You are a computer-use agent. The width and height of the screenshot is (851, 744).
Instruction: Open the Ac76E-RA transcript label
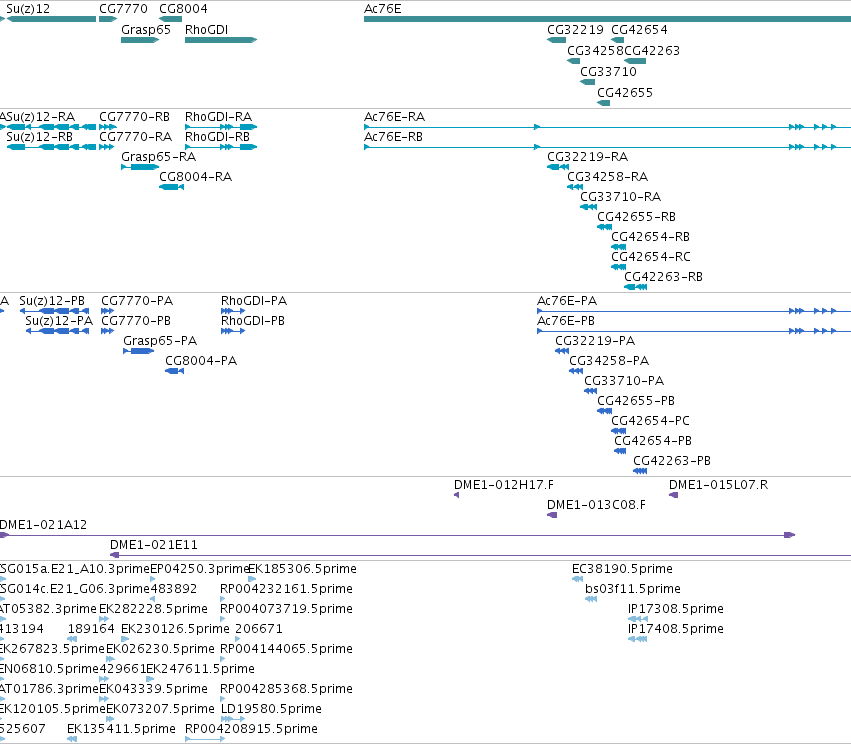click(395, 117)
